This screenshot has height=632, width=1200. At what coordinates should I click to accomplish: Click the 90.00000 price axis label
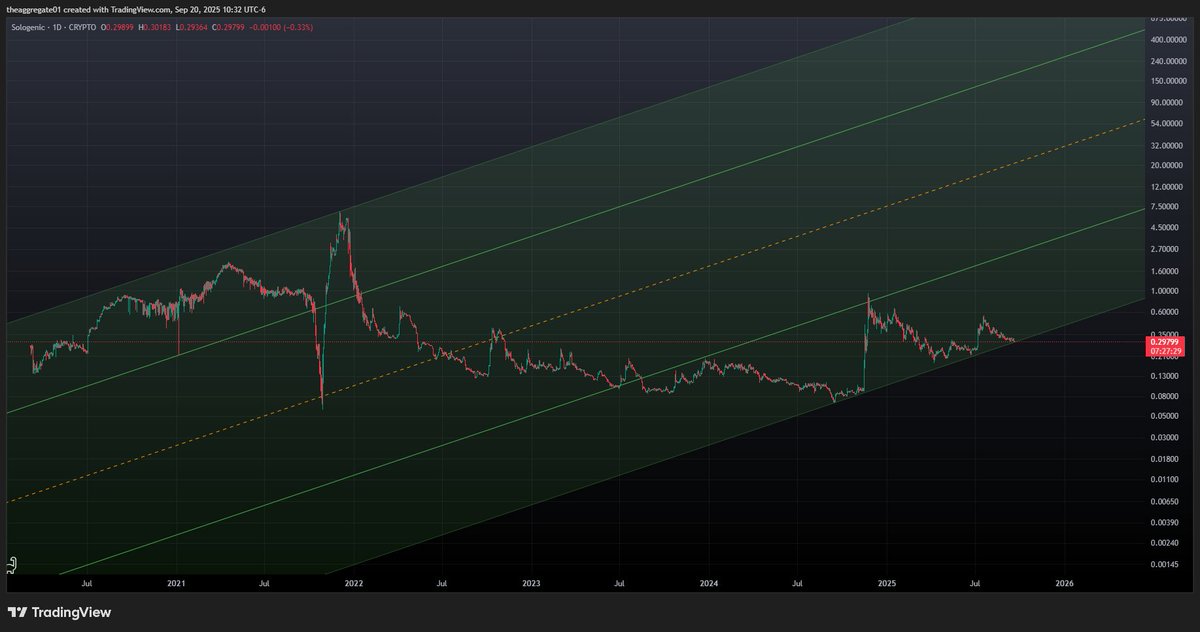1167,102
